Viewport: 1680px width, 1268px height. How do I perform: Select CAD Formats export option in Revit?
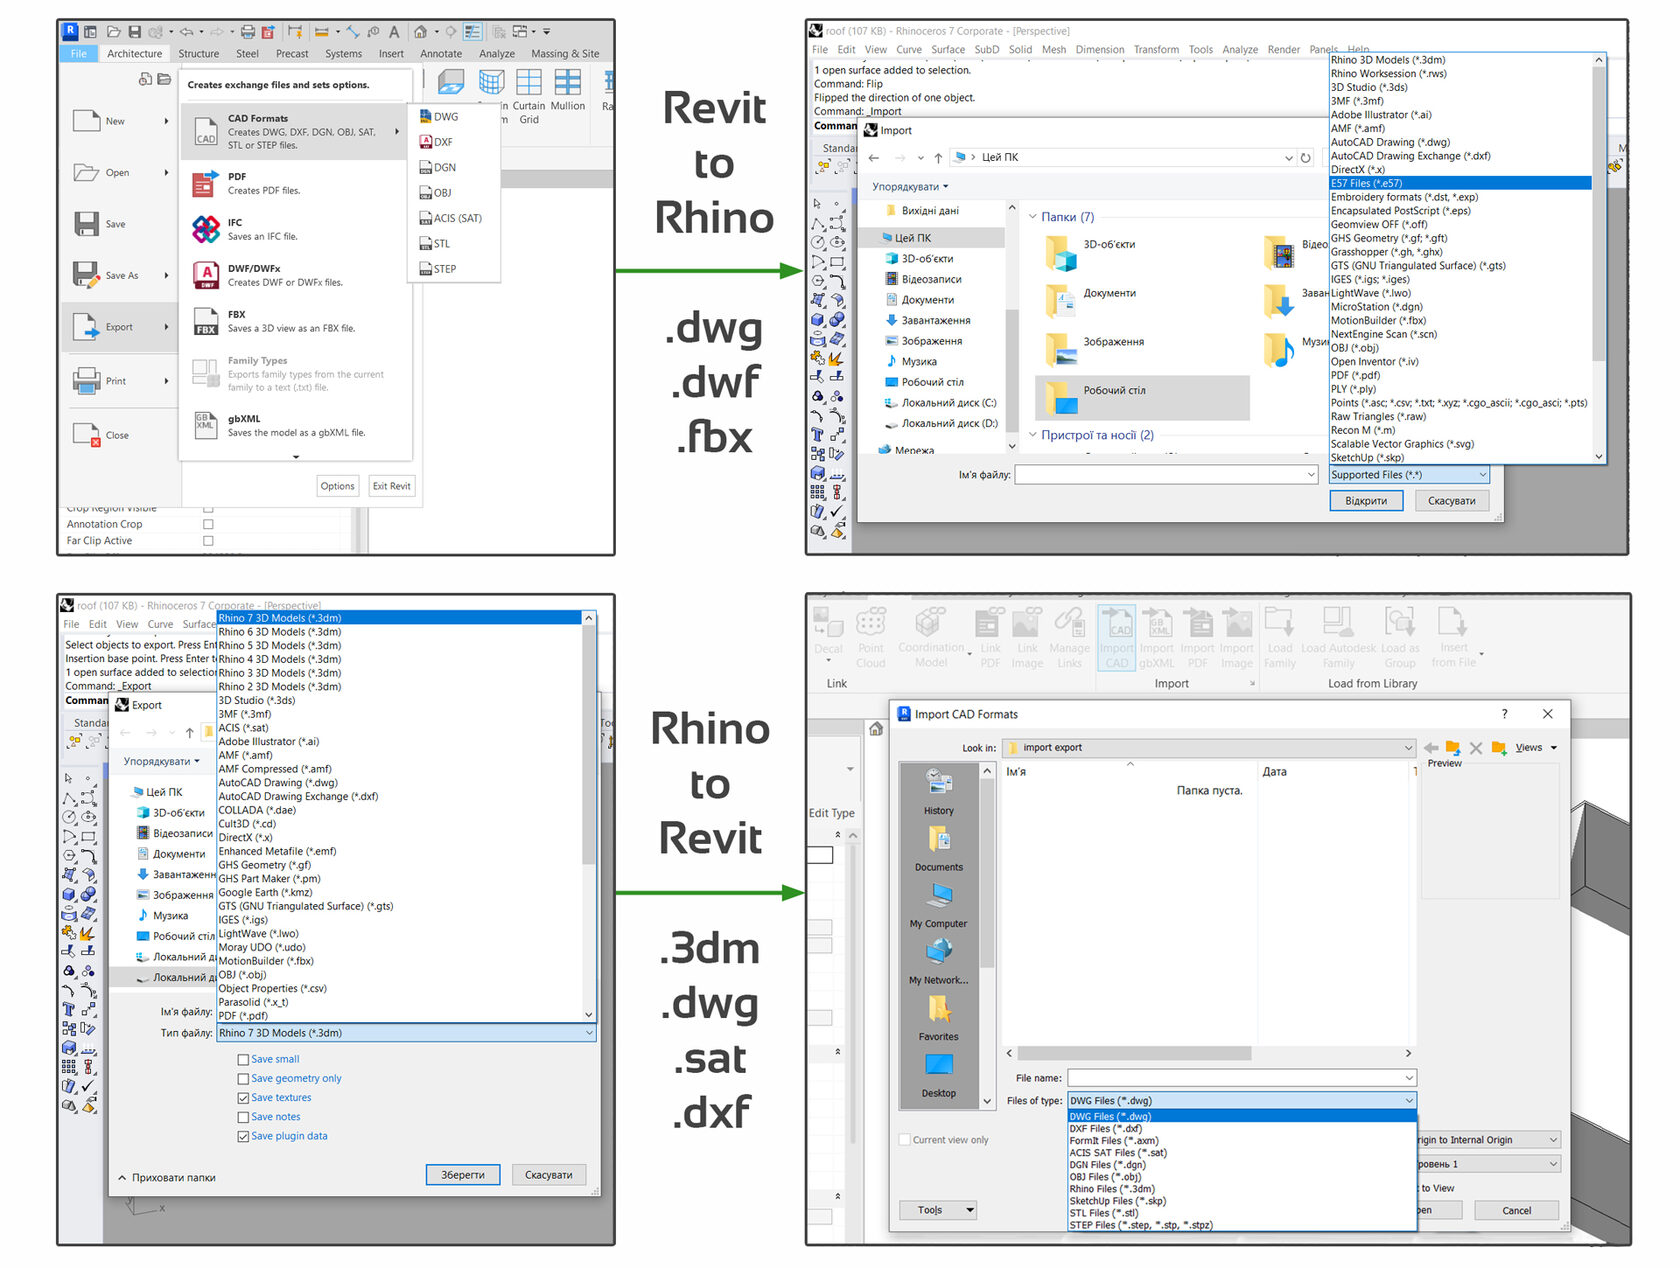pos(295,131)
